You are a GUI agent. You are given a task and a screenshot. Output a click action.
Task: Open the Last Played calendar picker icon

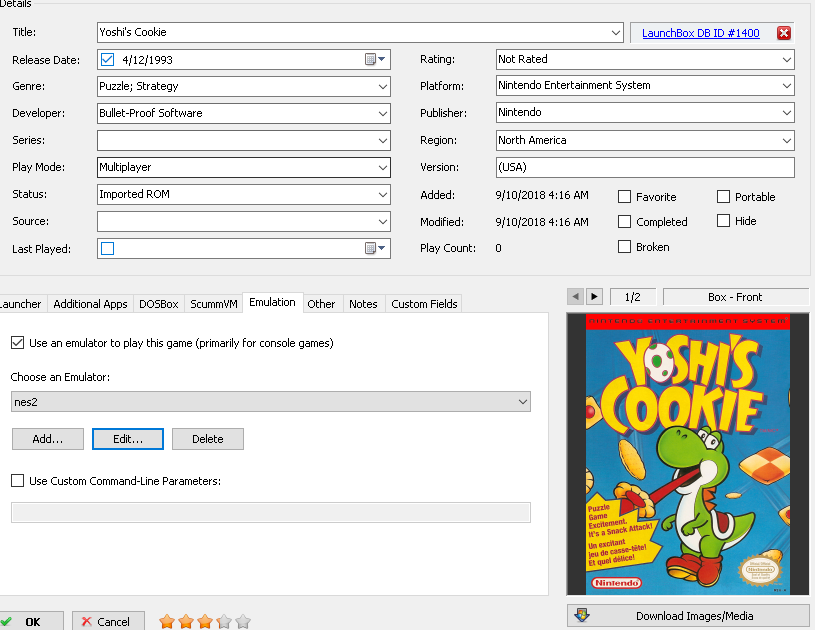coord(375,248)
